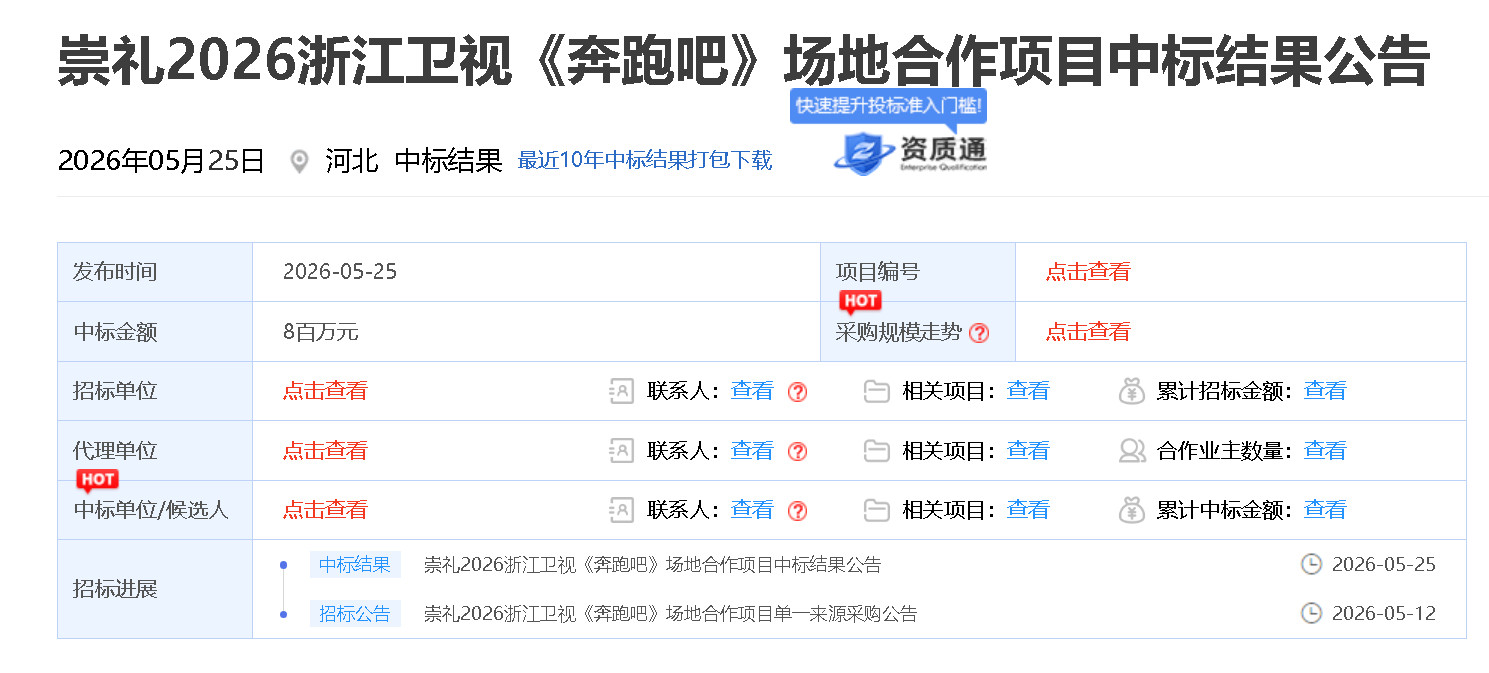This screenshot has height=673, width=1489.
Task: Click the 招标进展 label cell
Action: 155,589
